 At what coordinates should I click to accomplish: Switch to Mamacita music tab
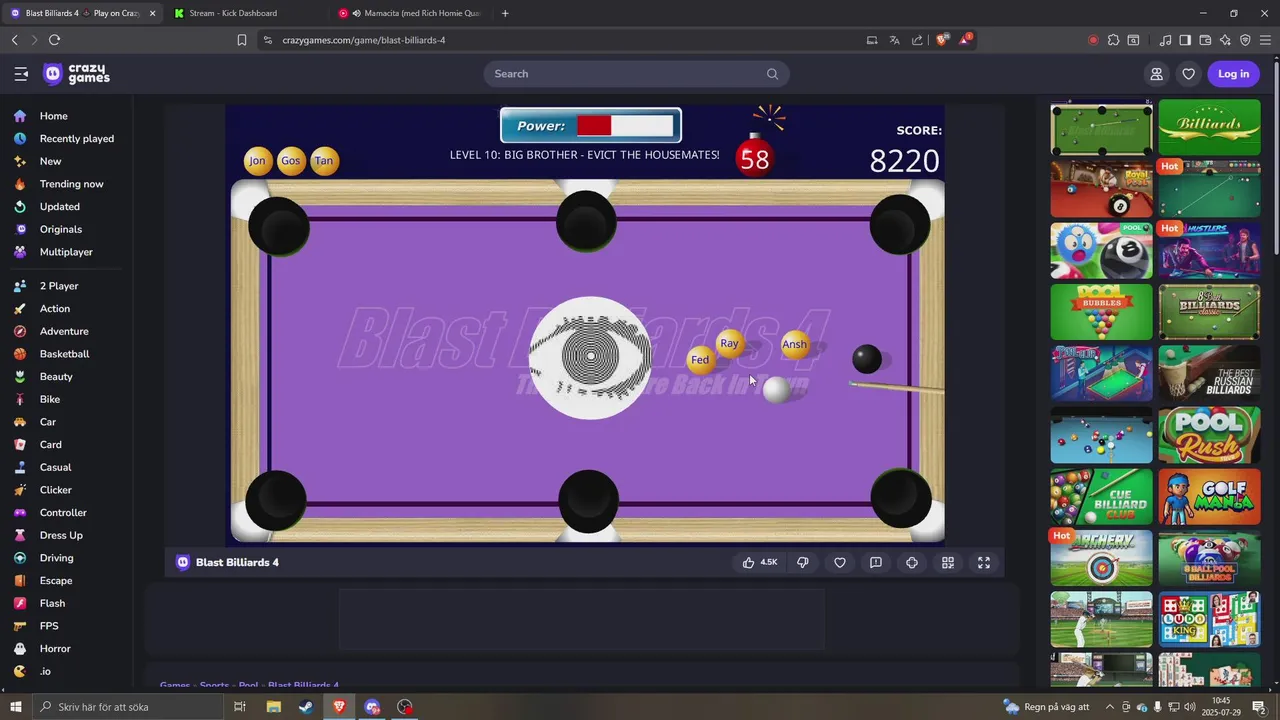(410, 13)
